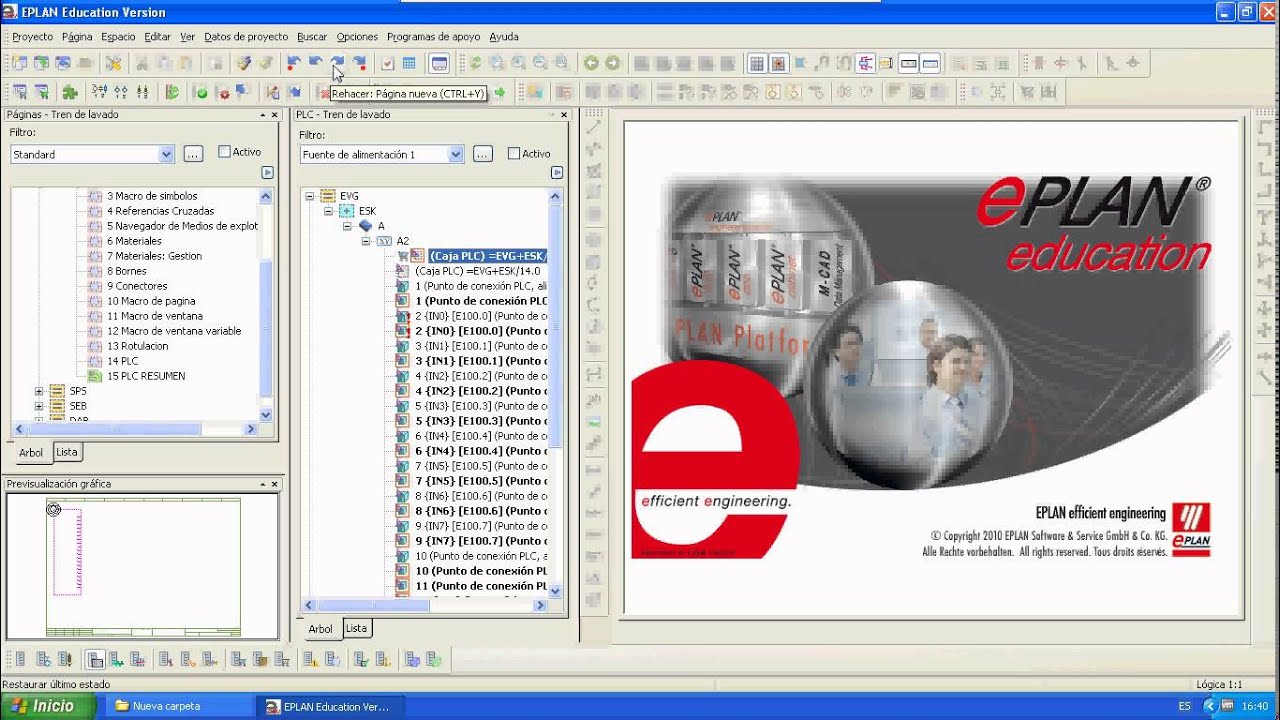The height and width of the screenshot is (720, 1280).
Task: Open the Inicio start button
Action: [48, 706]
